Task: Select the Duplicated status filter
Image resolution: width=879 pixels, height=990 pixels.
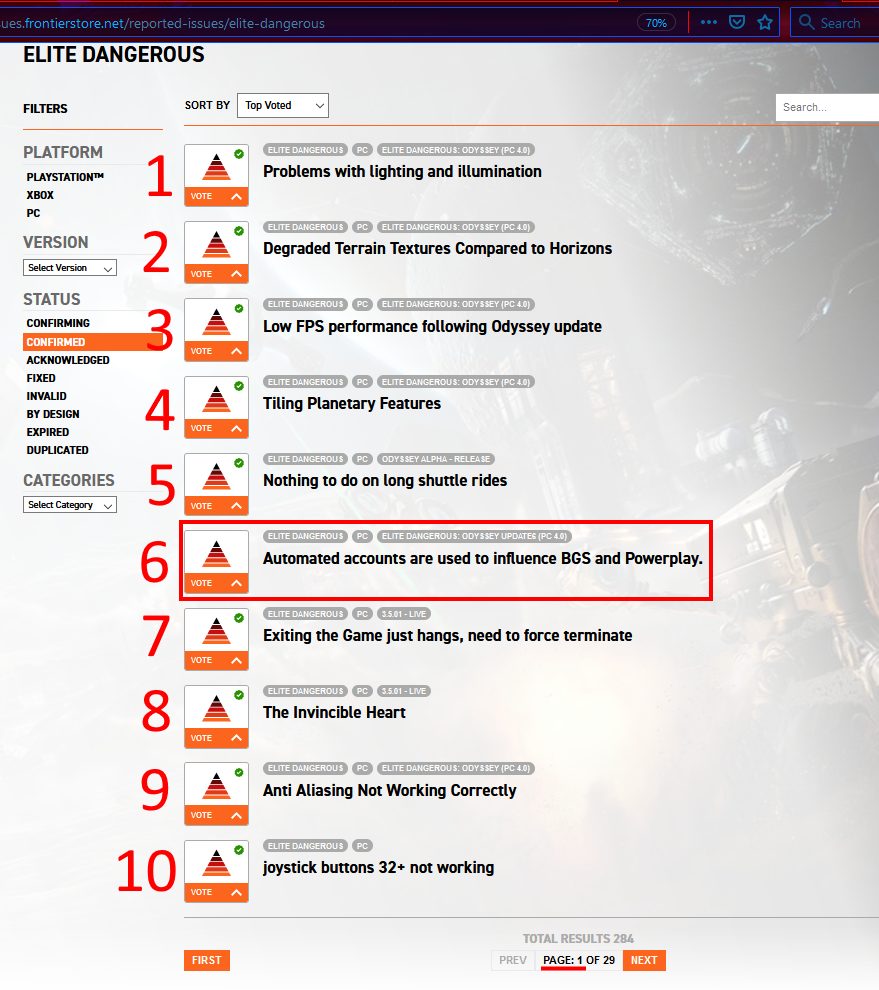Action: (x=57, y=450)
